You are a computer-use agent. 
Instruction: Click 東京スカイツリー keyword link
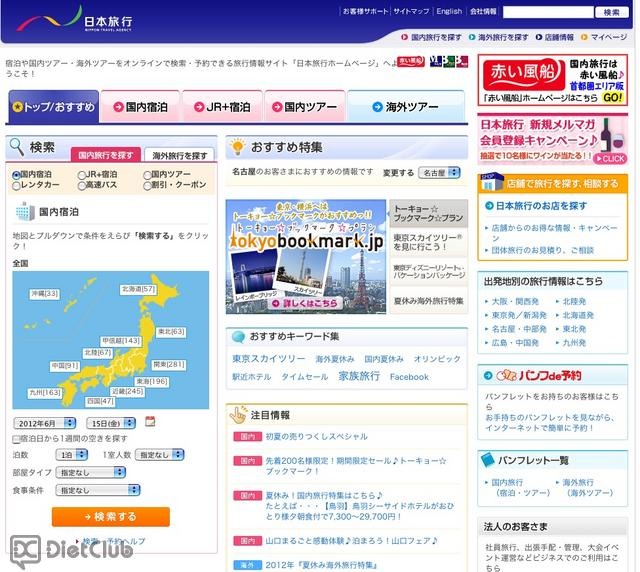point(268,358)
